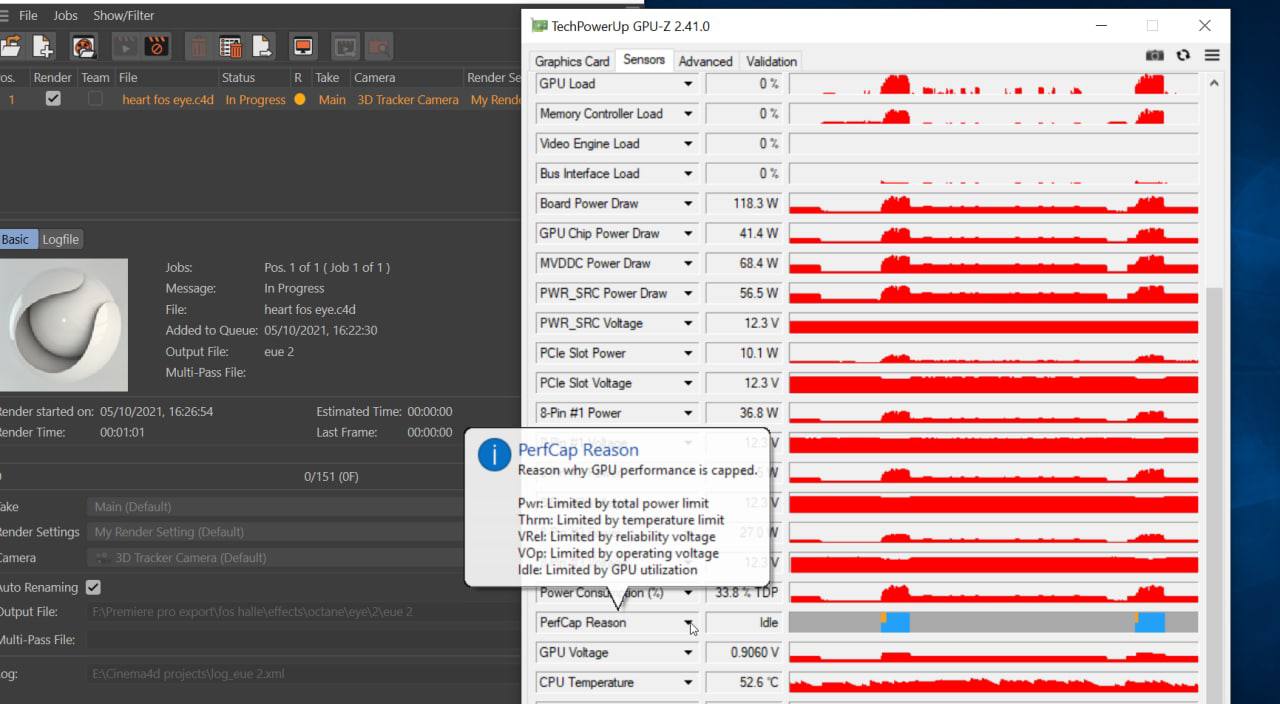The height and width of the screenshot is (704, 1280).
Task: Click the grayed magnifier camera icon
Action: coord(378,46)
